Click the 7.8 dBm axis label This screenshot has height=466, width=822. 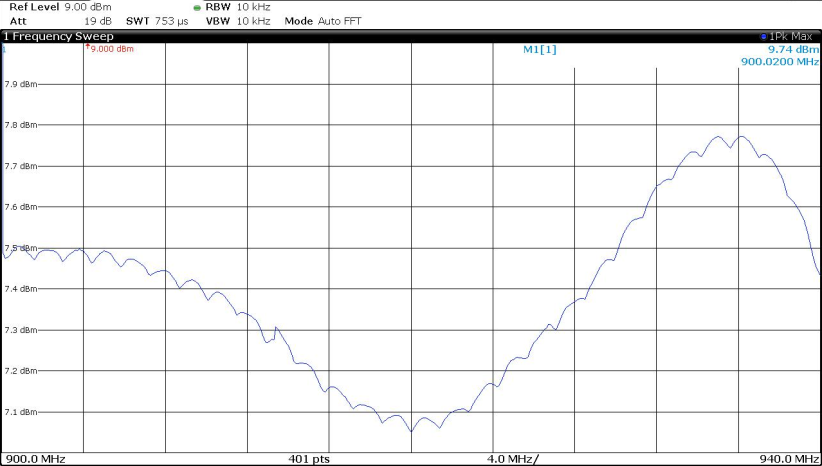(20, 125)
